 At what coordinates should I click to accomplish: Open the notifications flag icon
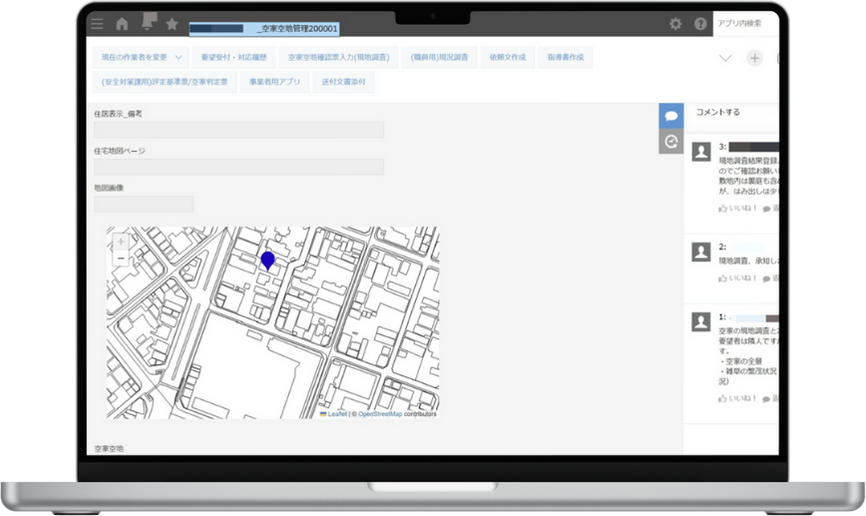click(149, 22)
